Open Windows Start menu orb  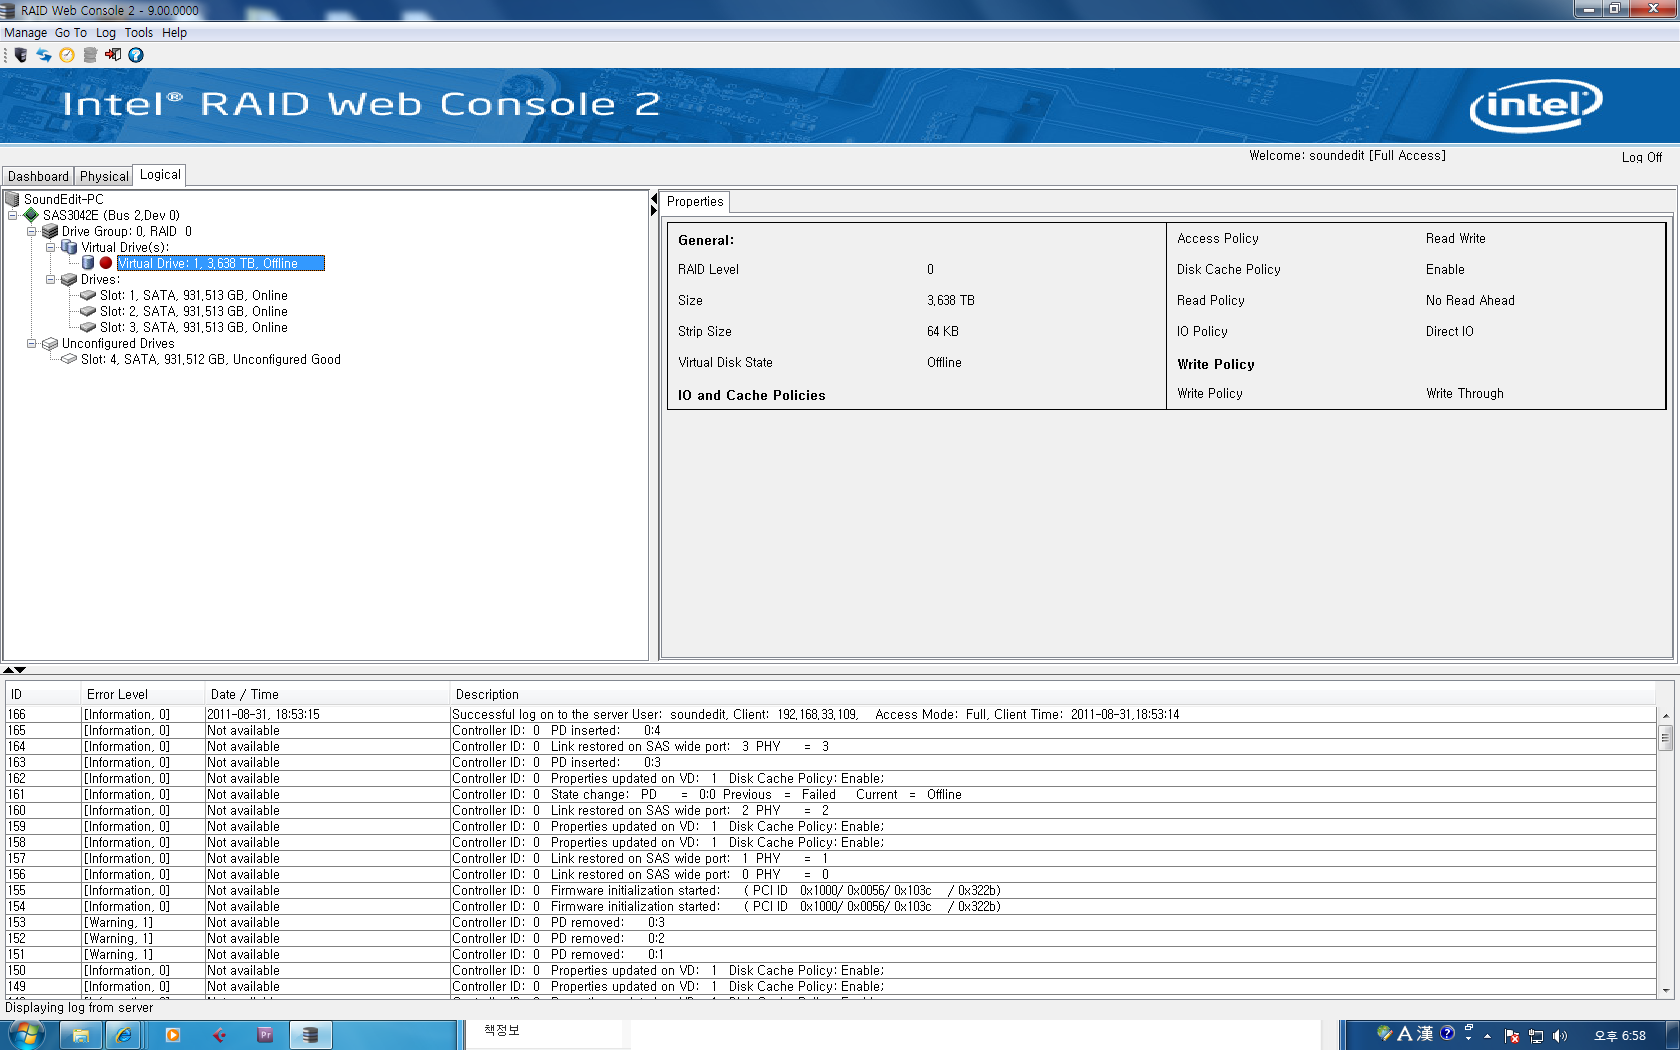point(27,1034)
